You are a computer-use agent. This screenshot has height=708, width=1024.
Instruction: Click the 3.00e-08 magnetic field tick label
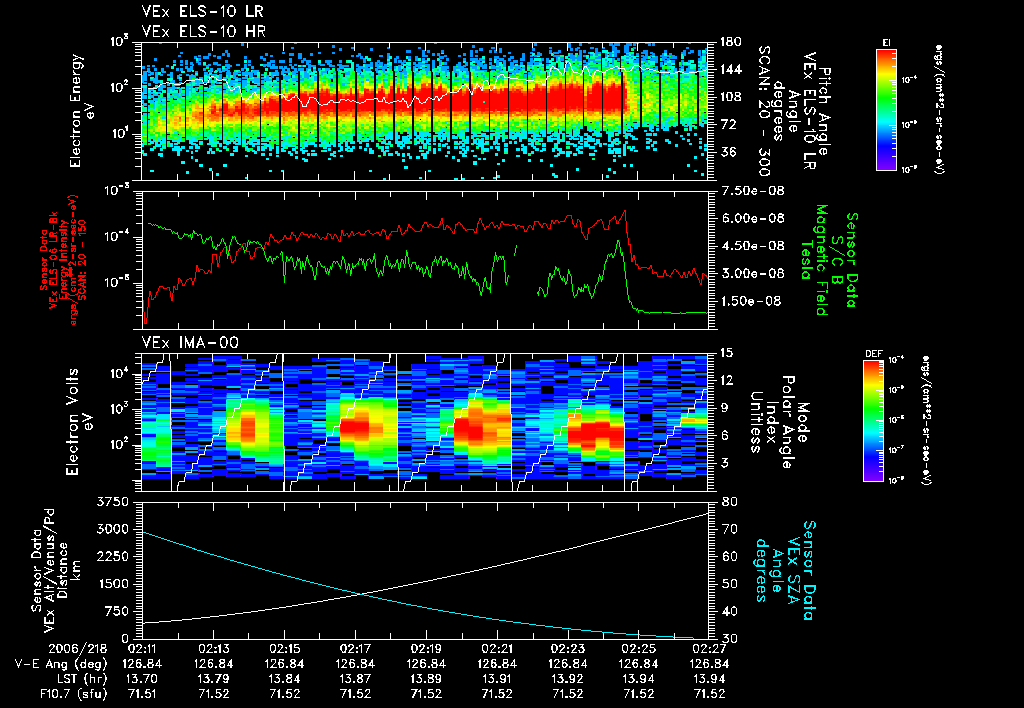[752, 273]
